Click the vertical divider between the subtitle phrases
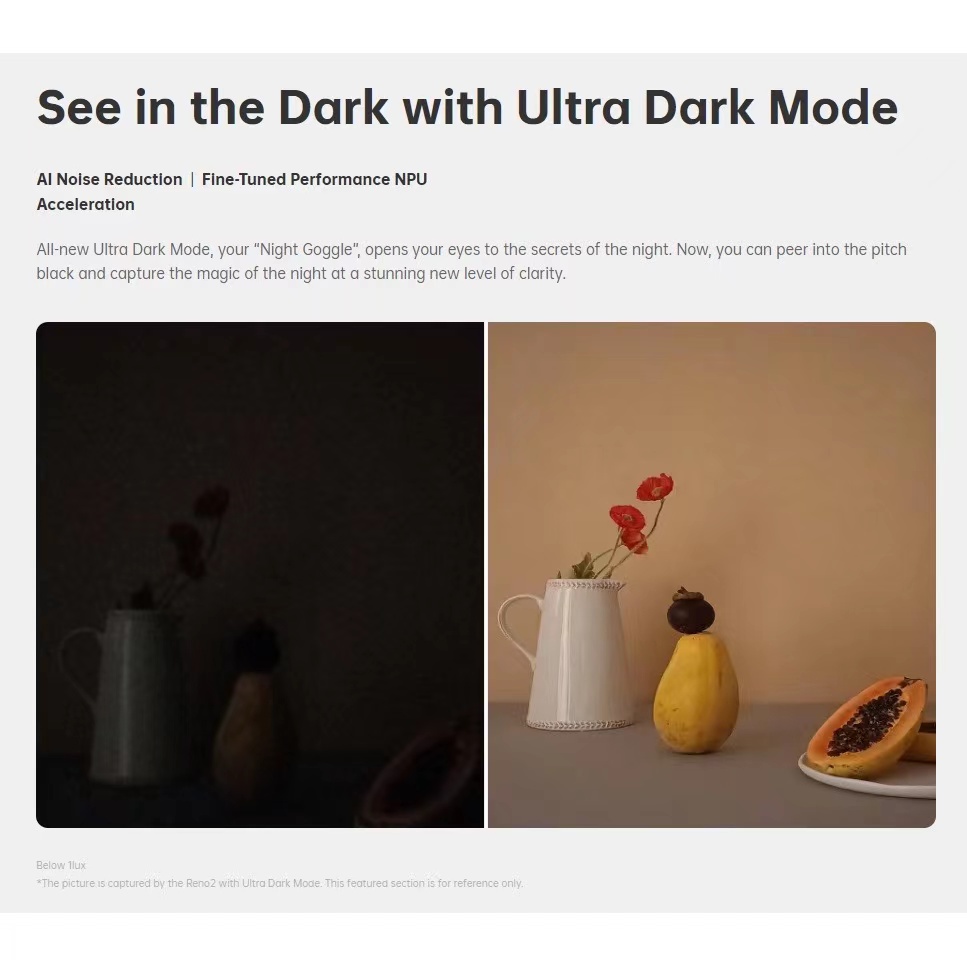This screenshot has height=967, width=967. [x=192, y=179]
